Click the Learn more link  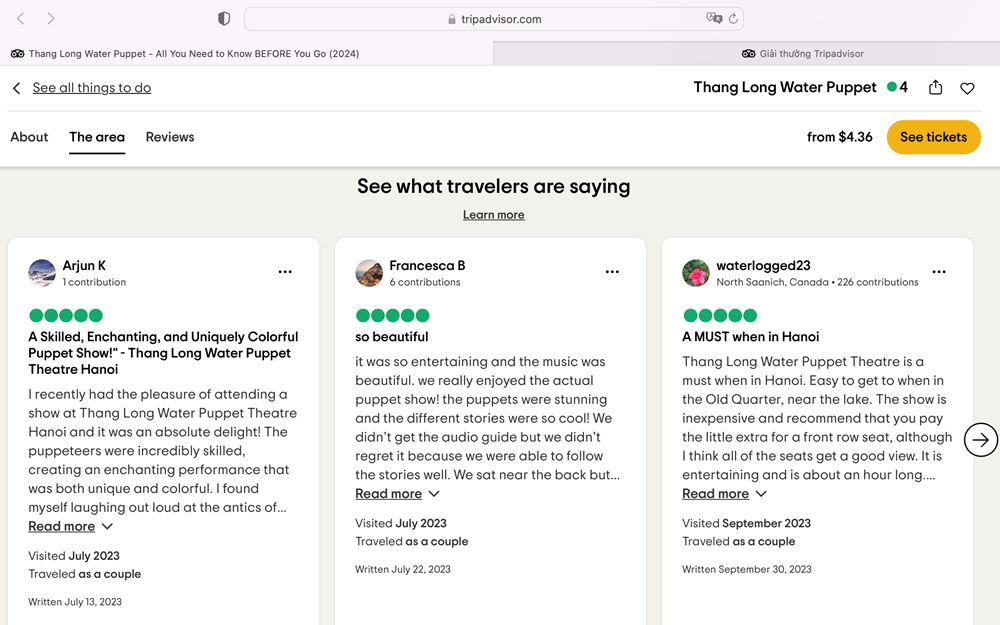pos(493,215)
